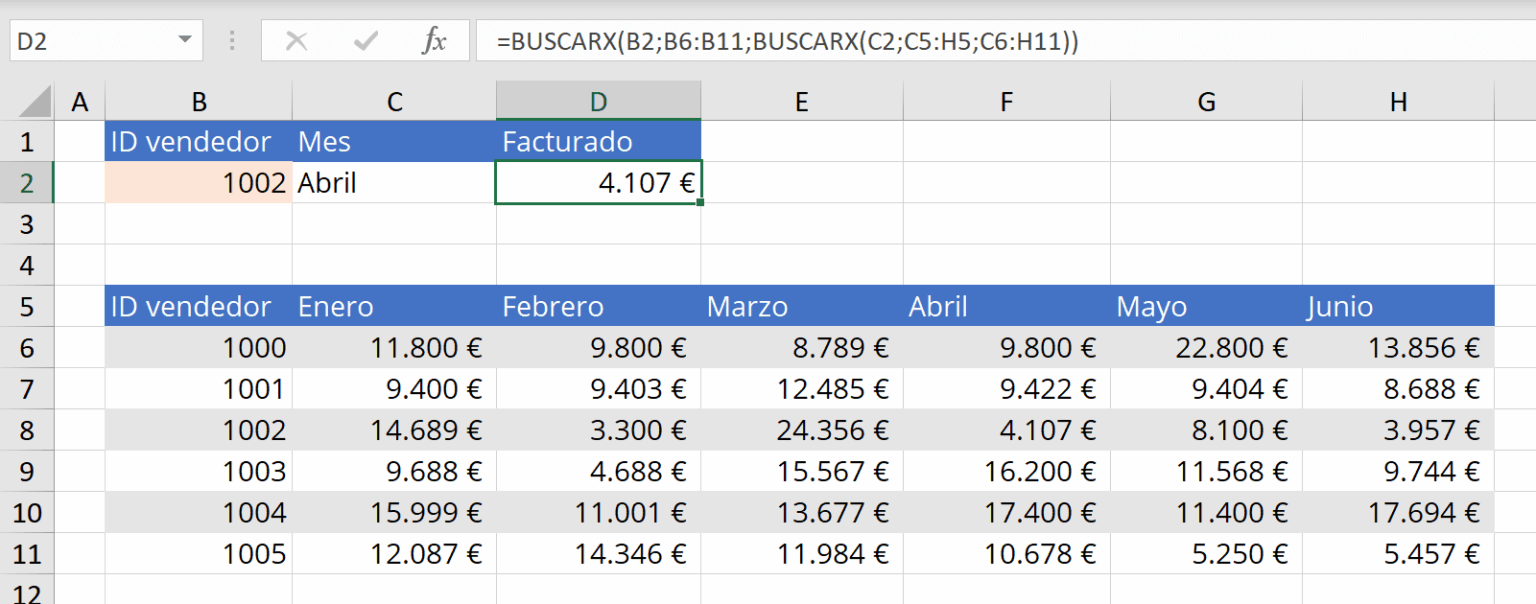Select cell D2 showing 4.107 €

point(598,183)
